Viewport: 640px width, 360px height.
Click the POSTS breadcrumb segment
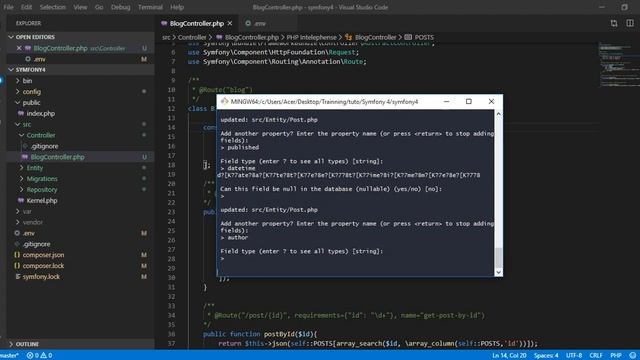[424, 37]
